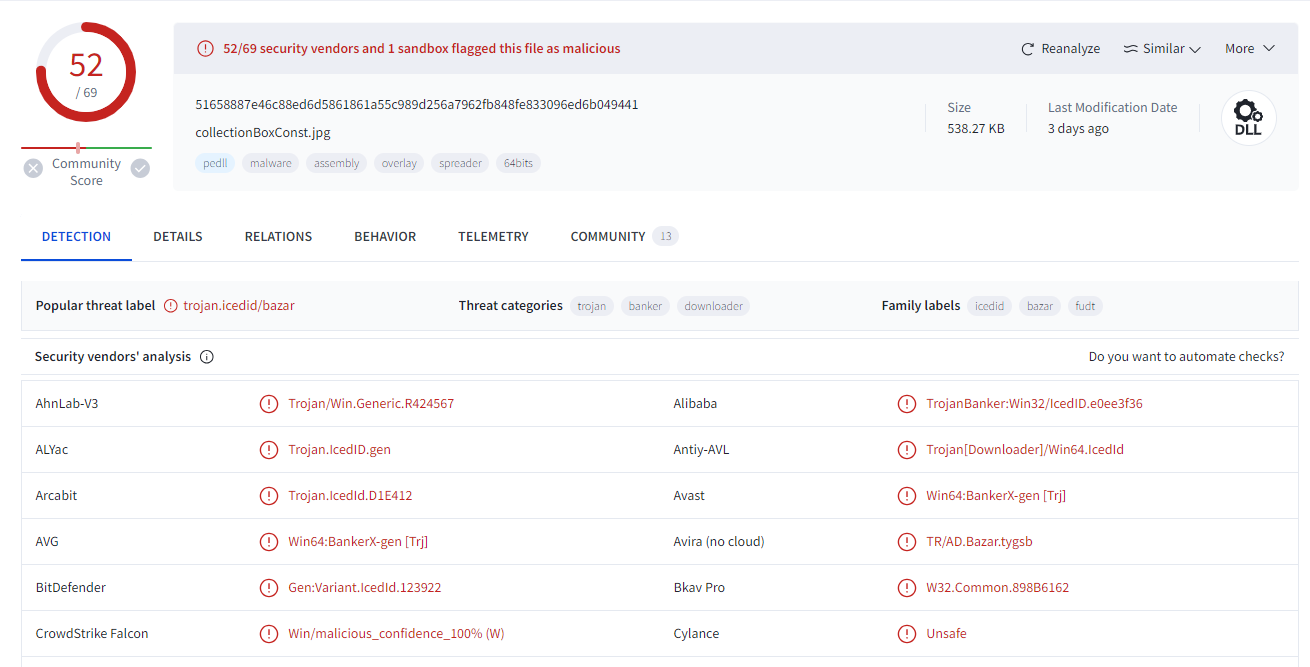Switch to the DETAILS tab

(178, 237)
